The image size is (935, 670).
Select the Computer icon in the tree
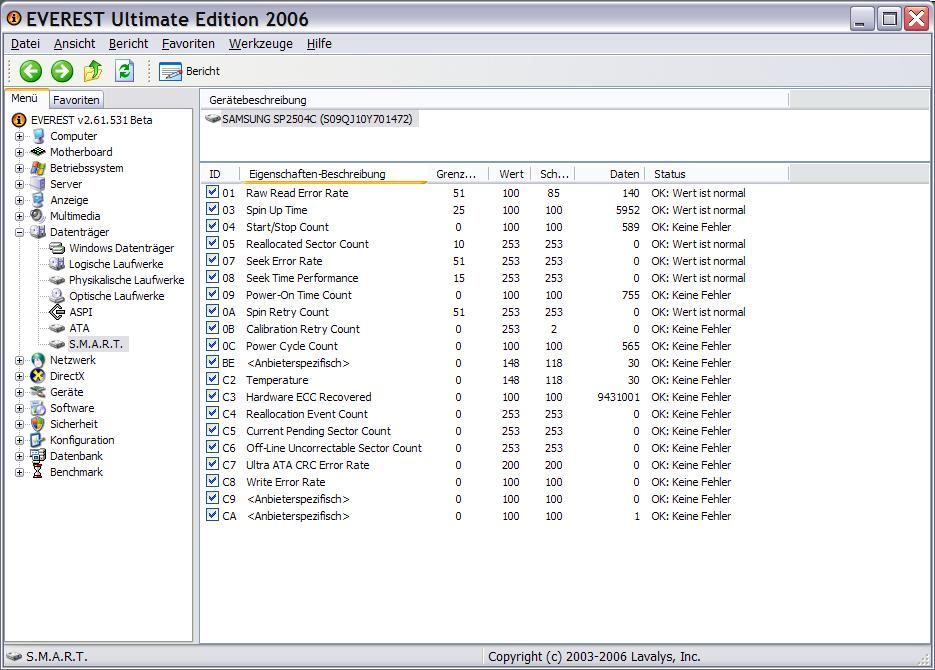(x=38, y=136)
